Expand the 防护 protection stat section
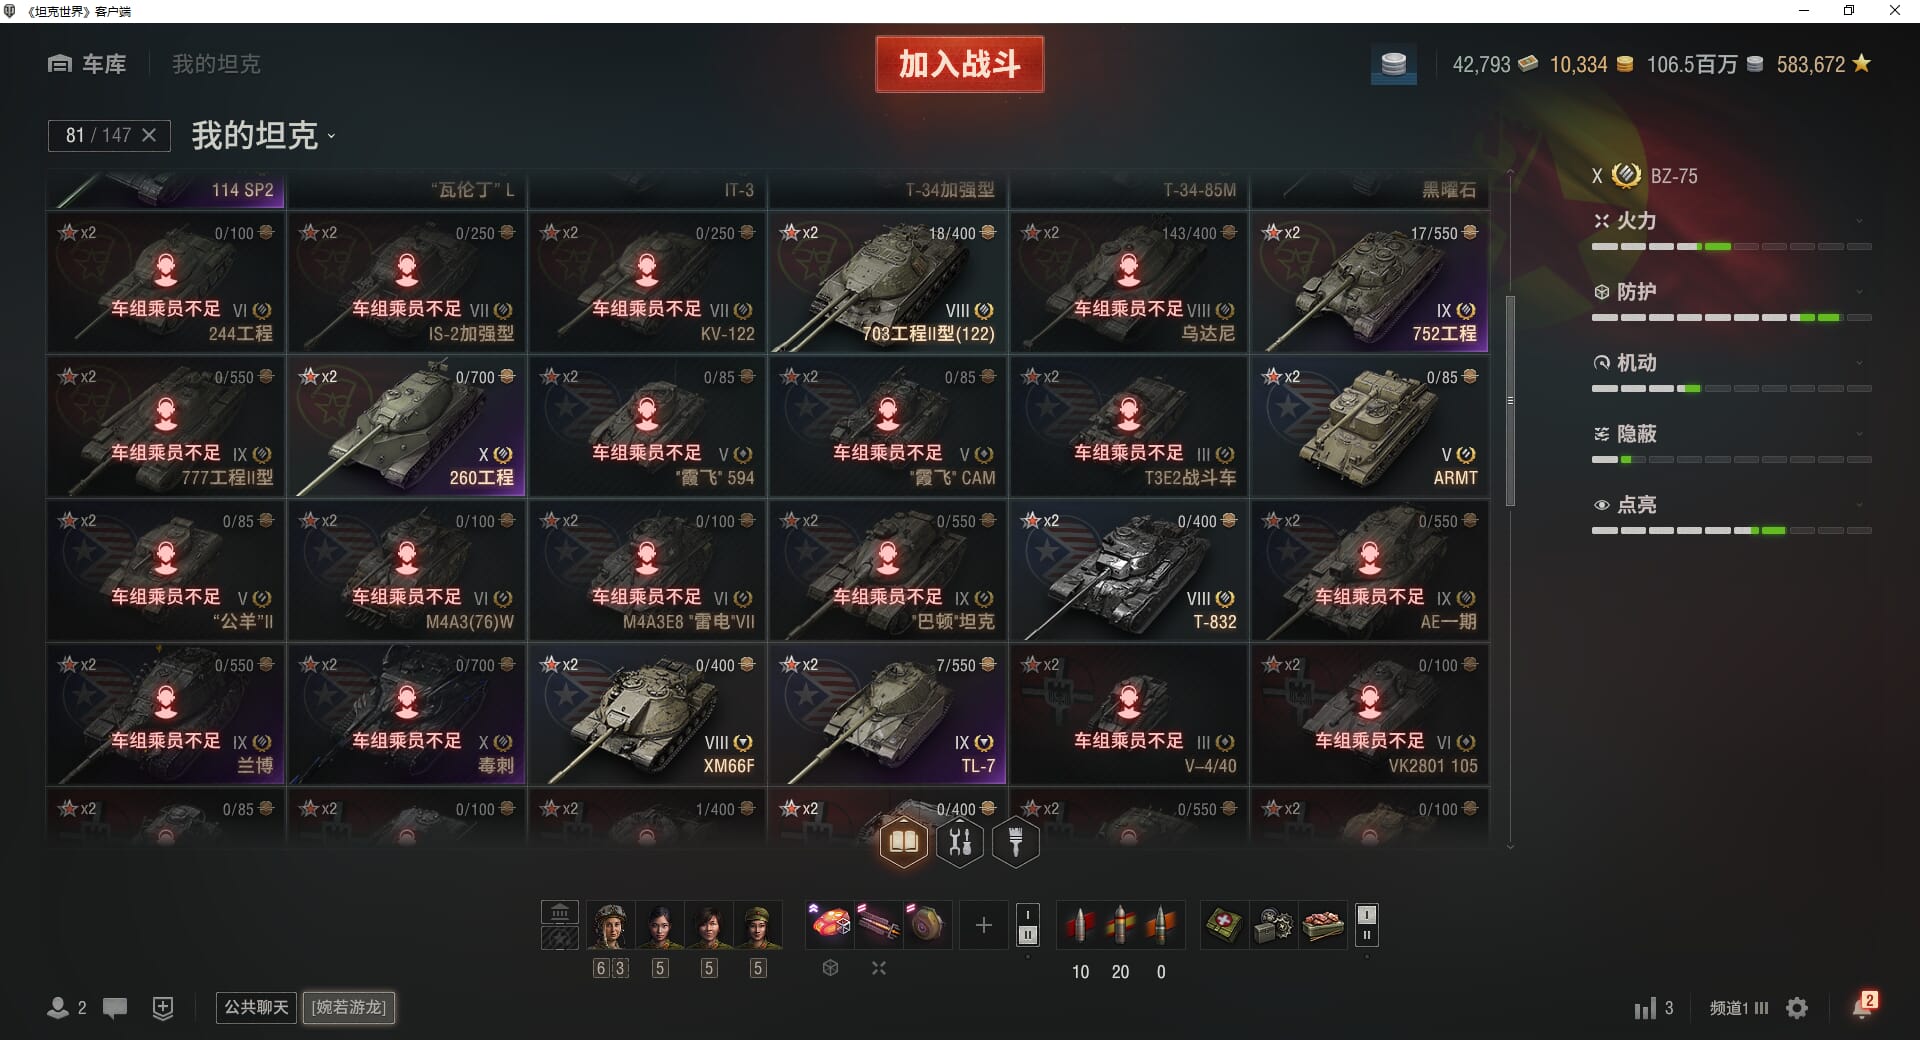1920x1040 pixels. pyautogui.click(x=1731, y=292)
